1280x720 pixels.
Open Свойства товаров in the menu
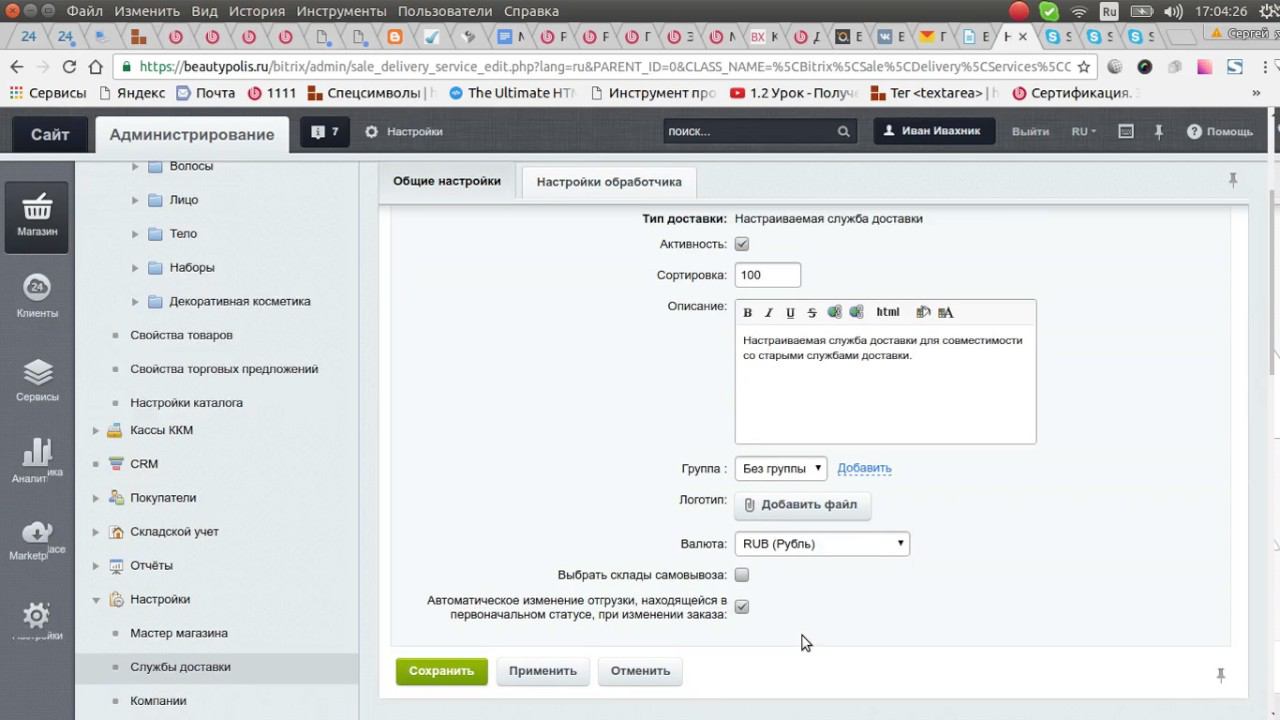tap(181, 335)
